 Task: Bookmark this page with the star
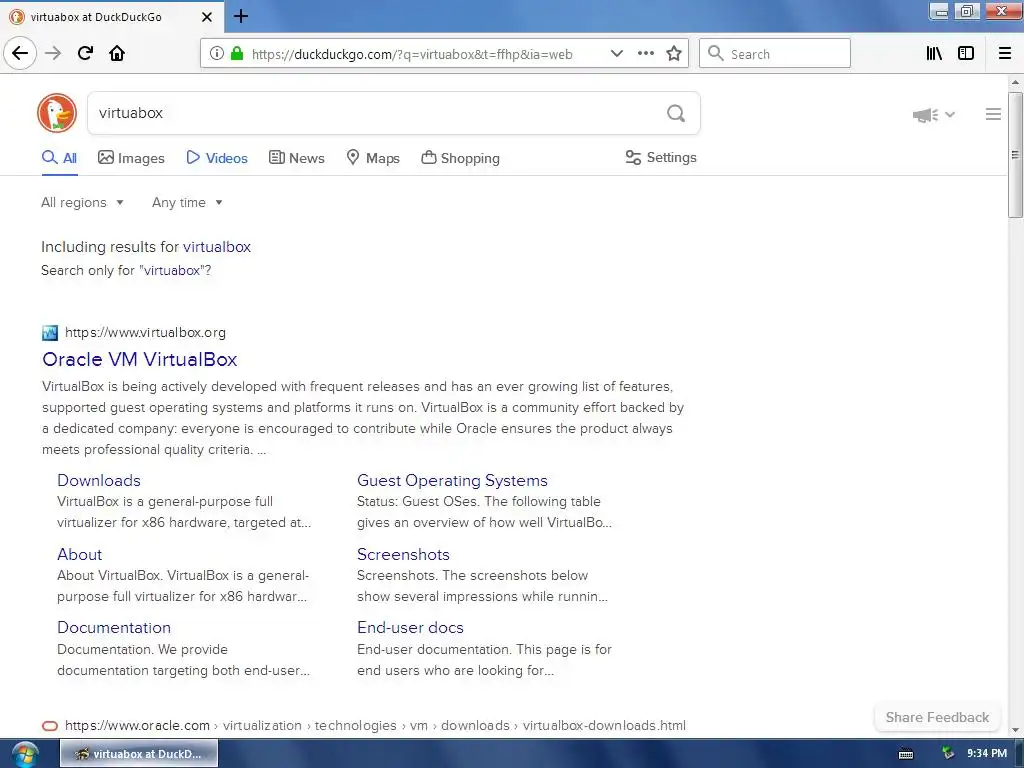[x=674, y=54]
